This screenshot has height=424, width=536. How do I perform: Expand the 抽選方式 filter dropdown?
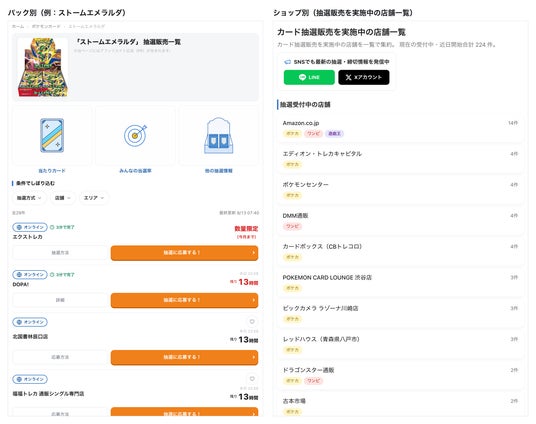click(x=29, y=198)
